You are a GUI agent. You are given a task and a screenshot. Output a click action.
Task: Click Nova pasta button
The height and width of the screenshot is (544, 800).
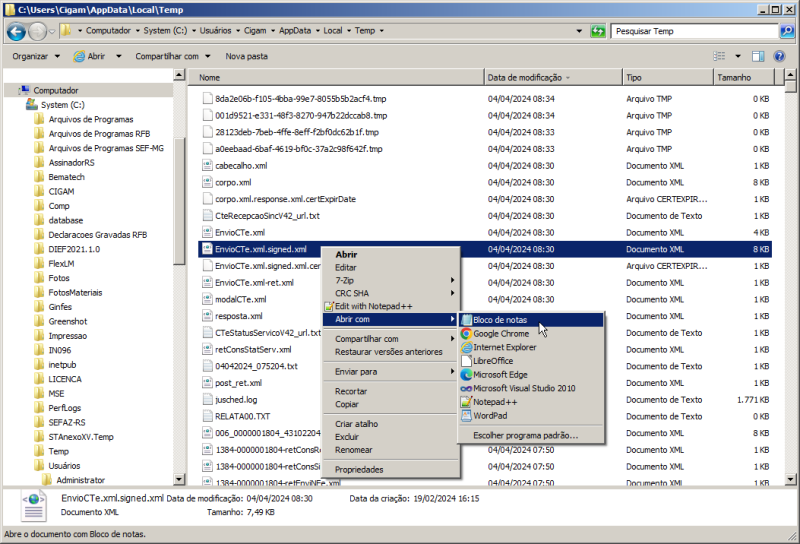pos(246,56)
